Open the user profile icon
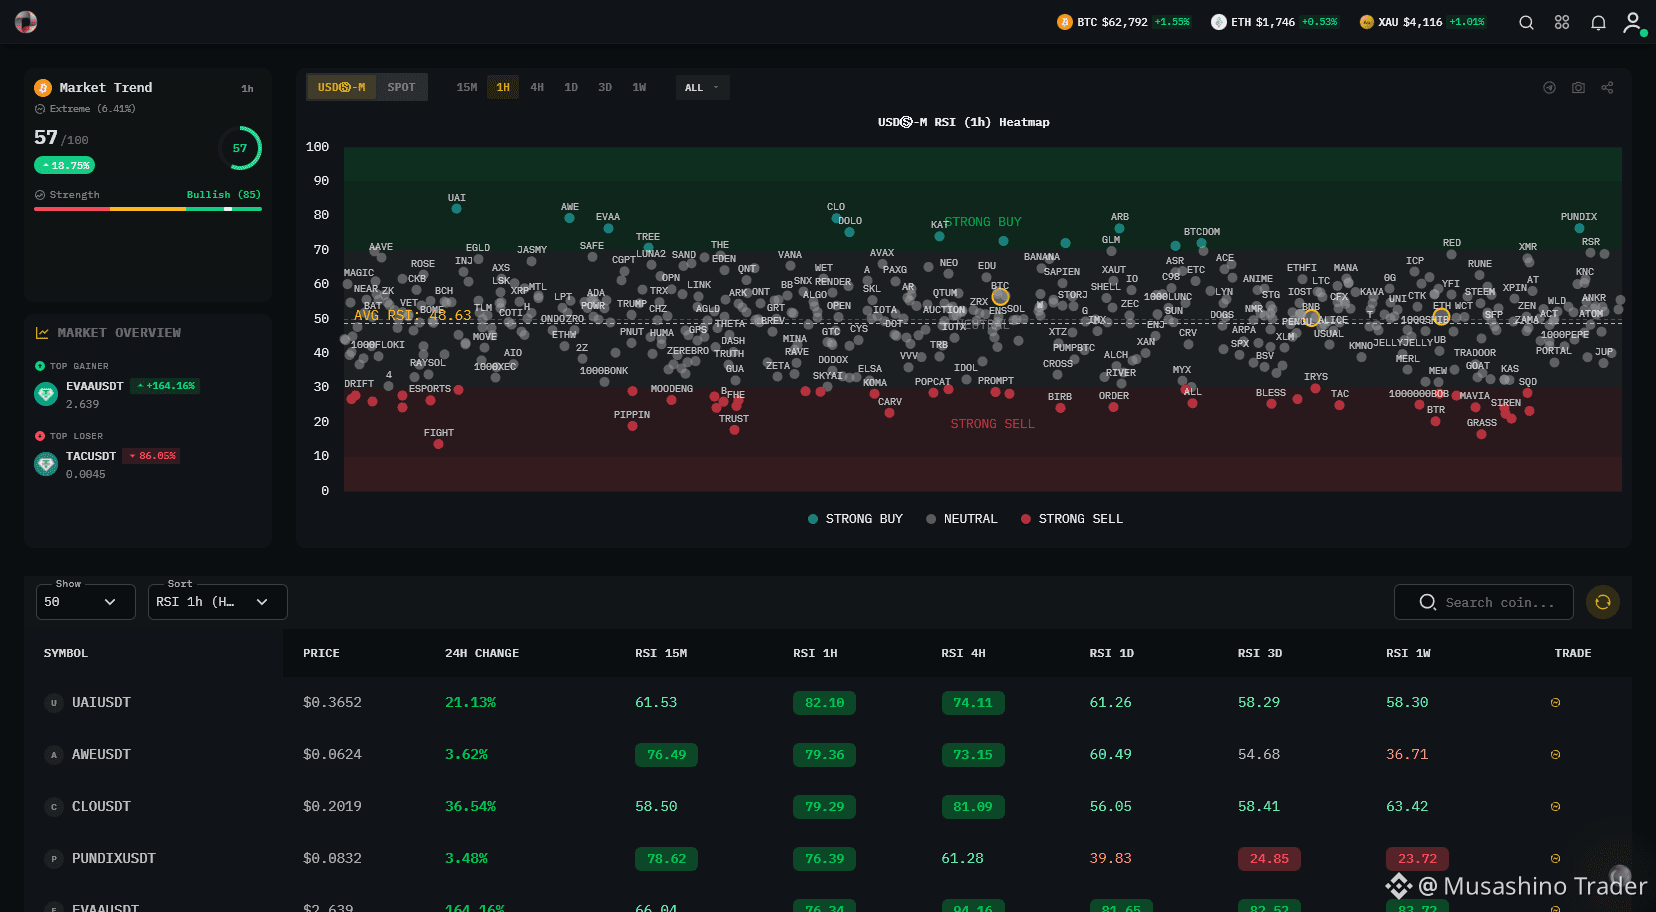 (1634, 22)
